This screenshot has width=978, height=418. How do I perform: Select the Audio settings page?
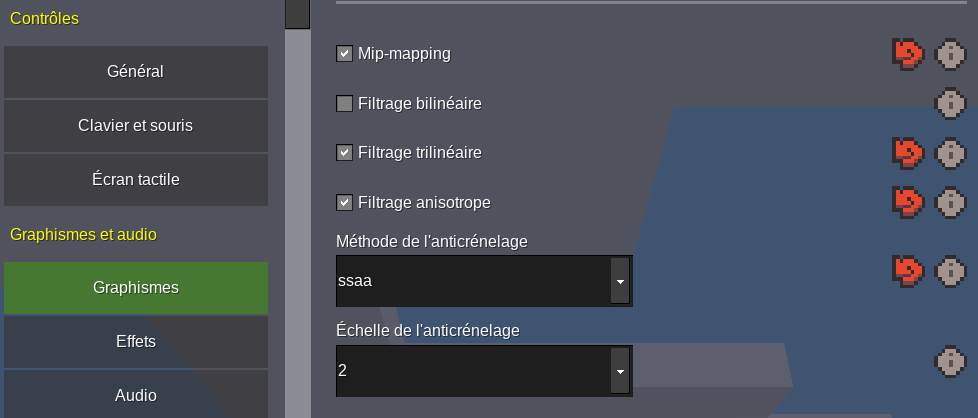(135, 395)
